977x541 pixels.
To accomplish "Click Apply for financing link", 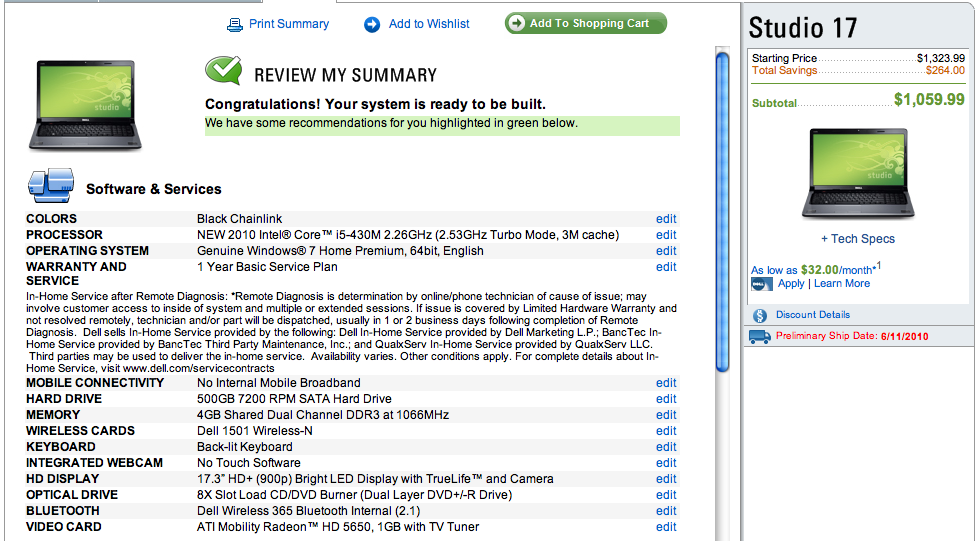I will point(791,284).
